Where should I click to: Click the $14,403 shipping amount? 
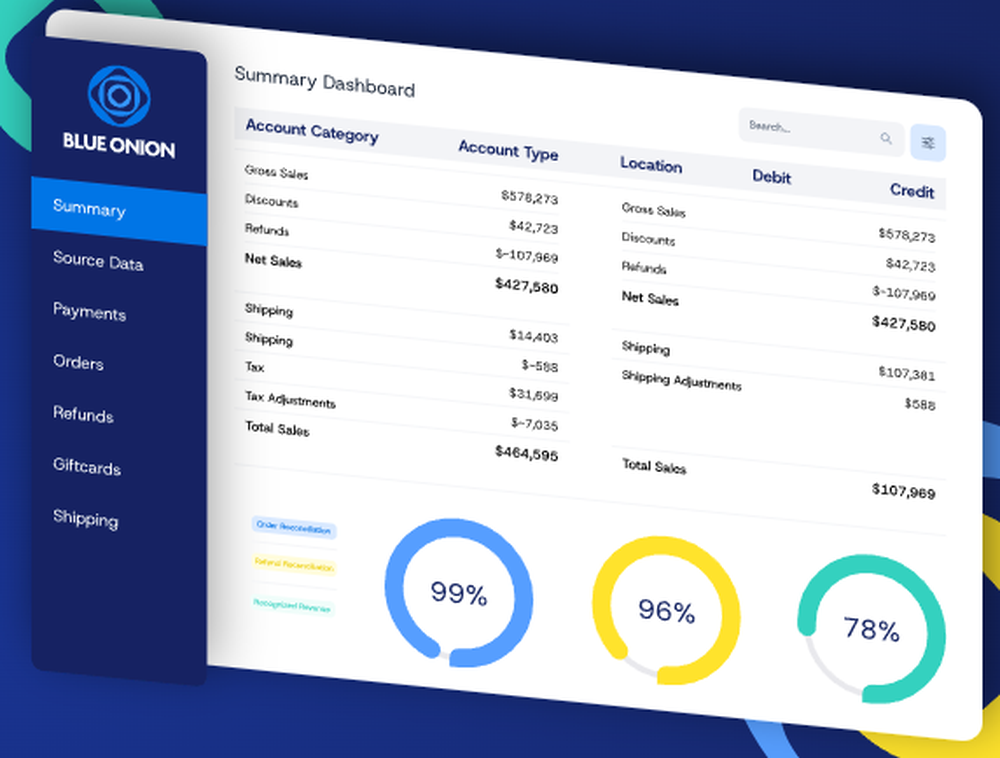point(534,336)
